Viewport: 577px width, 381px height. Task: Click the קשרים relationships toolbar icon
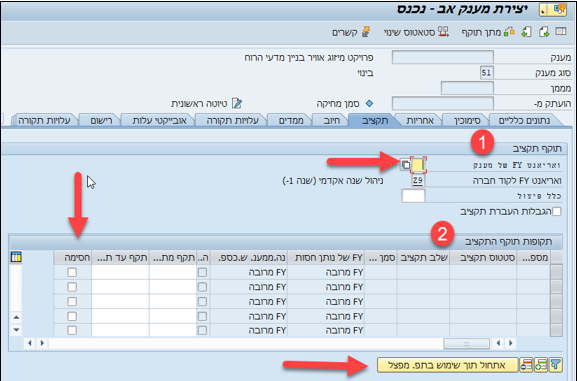coord(365,32)
